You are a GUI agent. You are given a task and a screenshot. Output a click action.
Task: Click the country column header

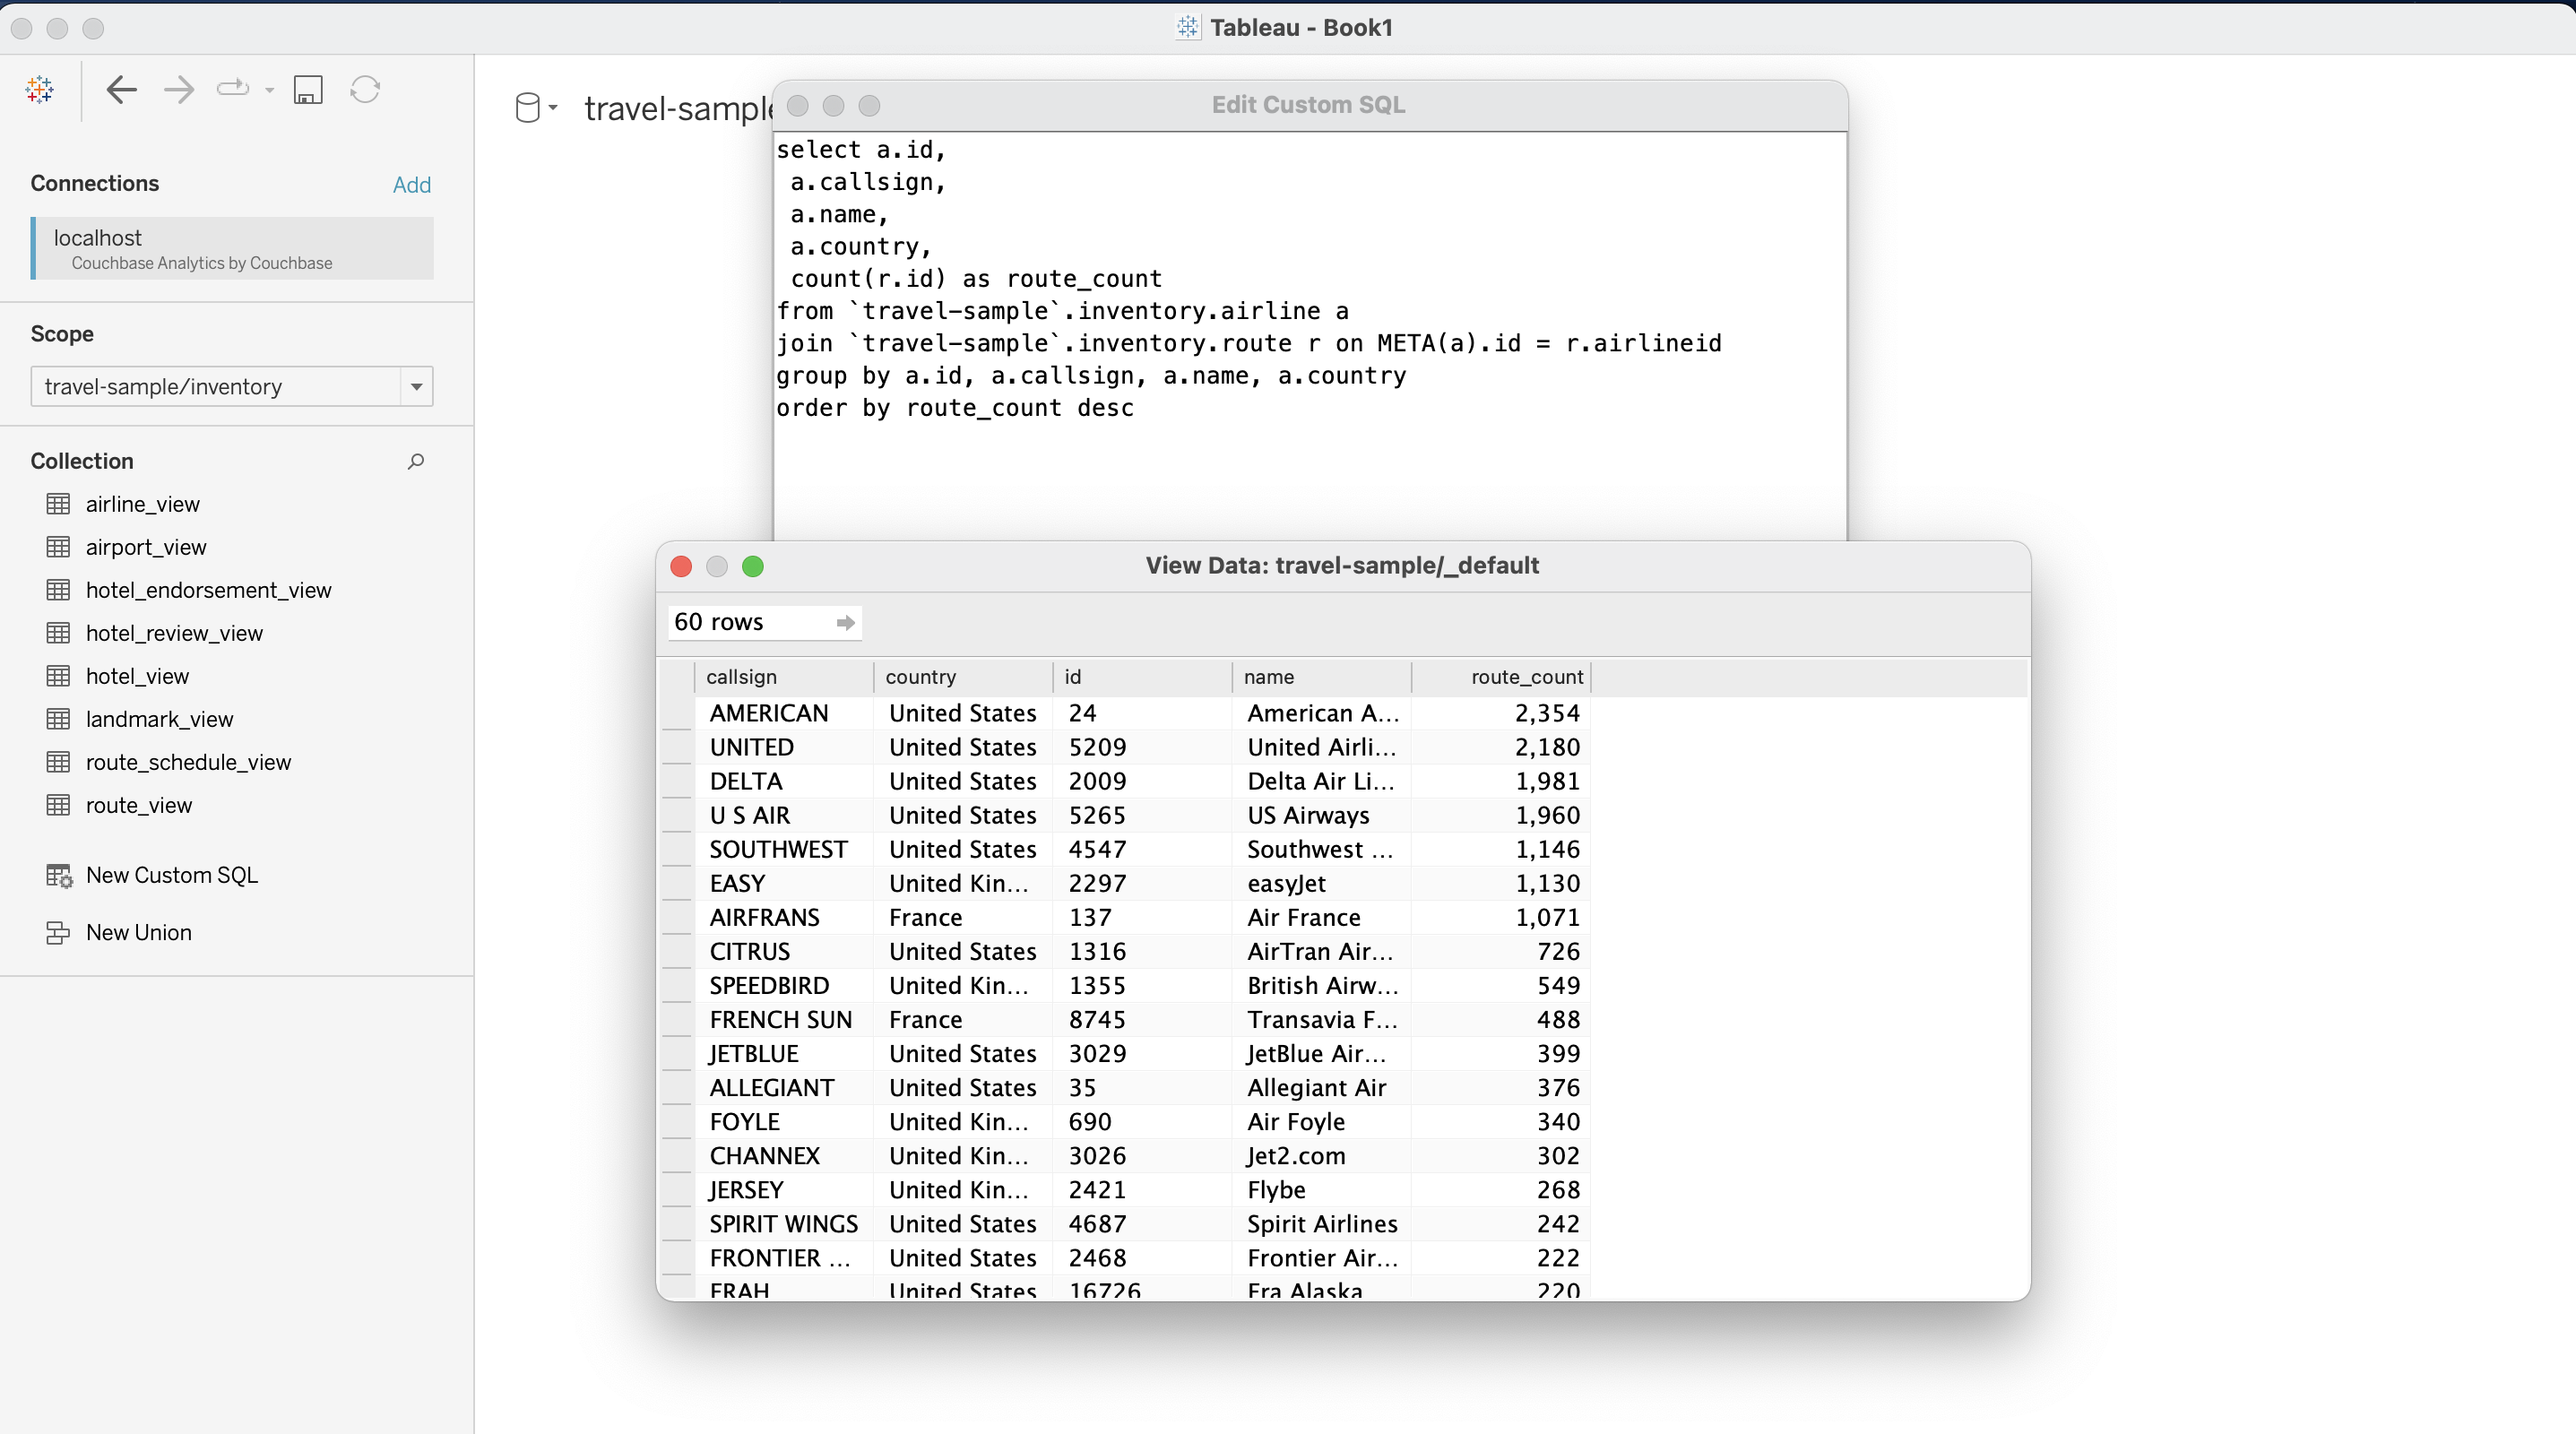[x=963, y=677]
